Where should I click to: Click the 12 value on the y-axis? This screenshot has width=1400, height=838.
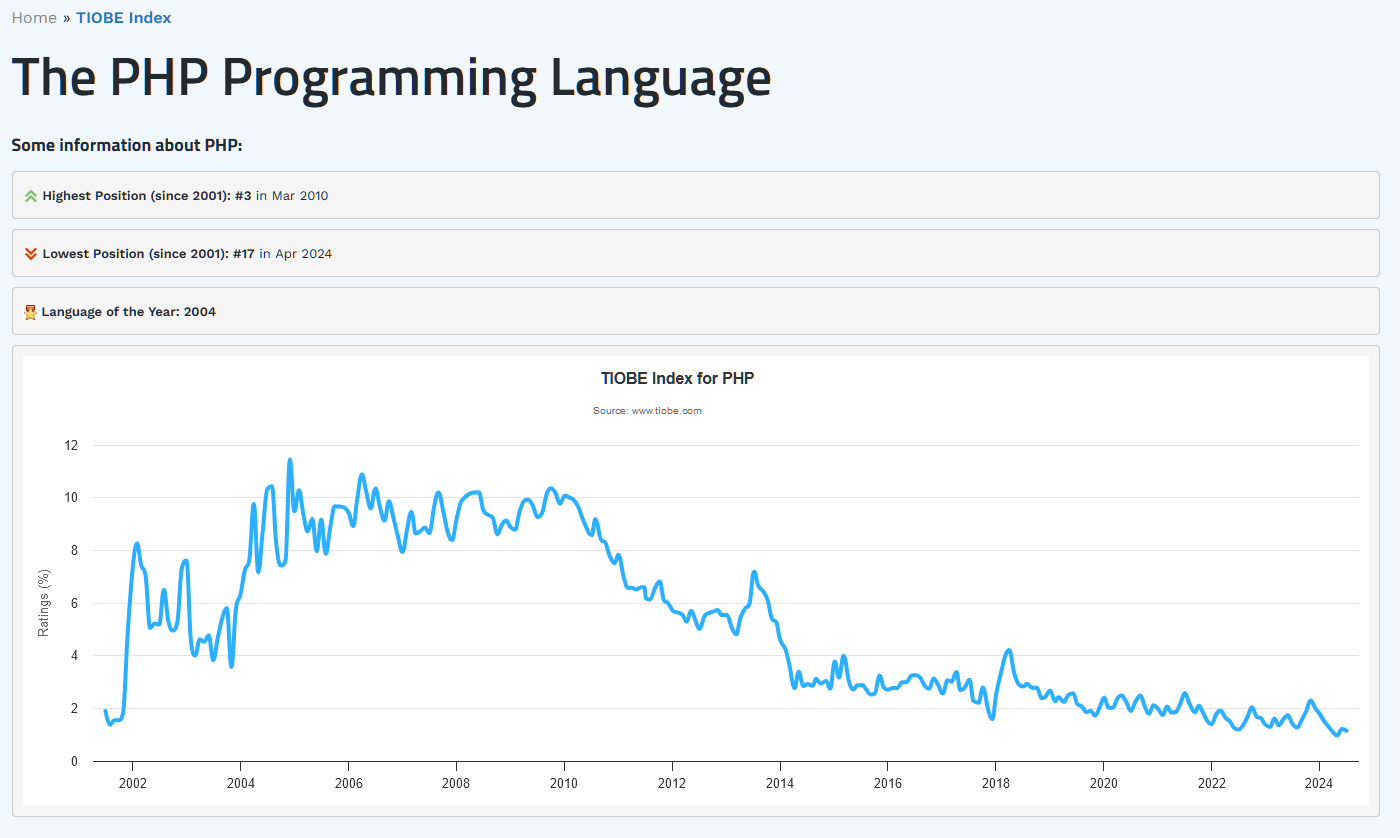point(71,445)
